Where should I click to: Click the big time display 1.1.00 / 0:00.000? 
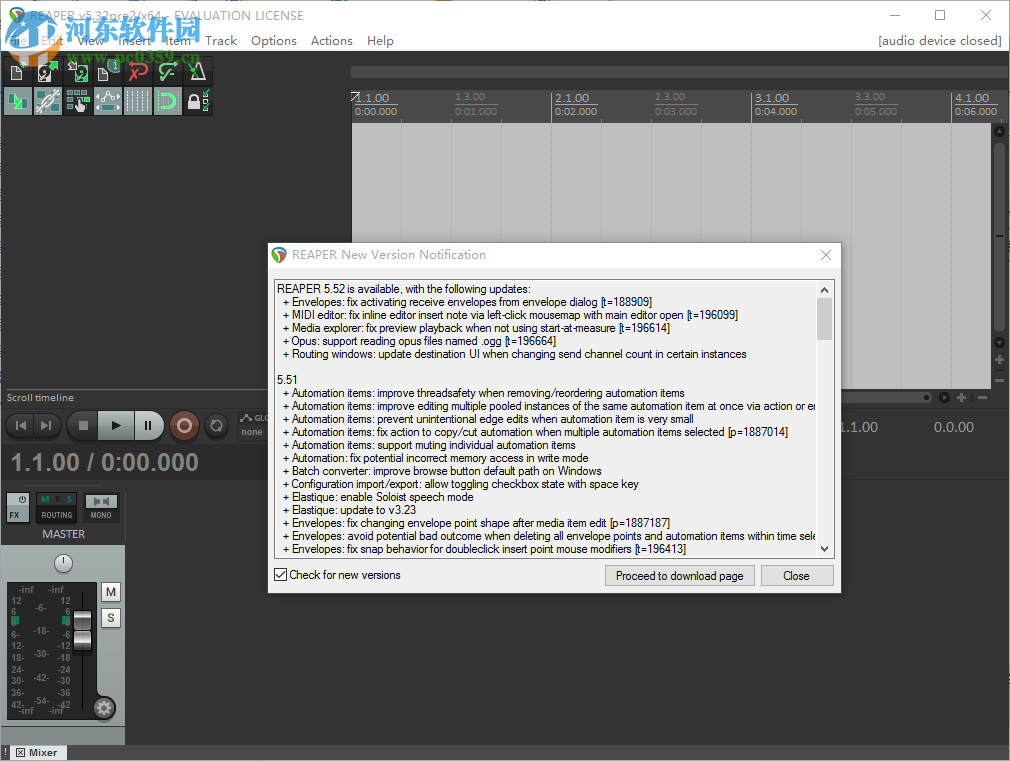coord(105,463)
